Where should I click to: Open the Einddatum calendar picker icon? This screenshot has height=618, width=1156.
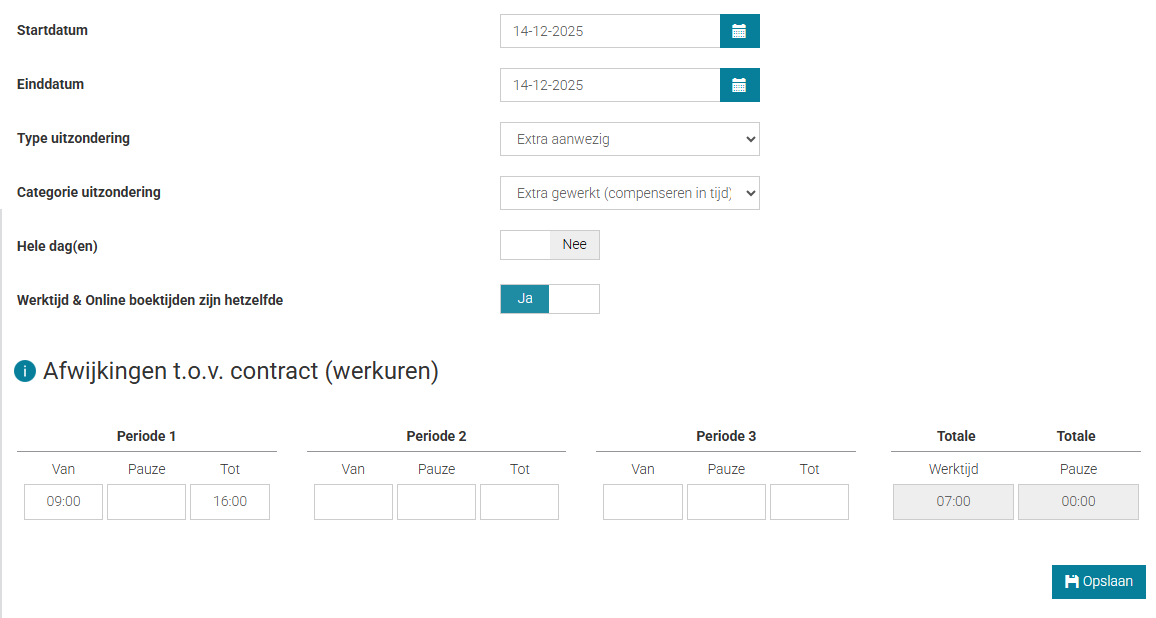tap(739, 85)
